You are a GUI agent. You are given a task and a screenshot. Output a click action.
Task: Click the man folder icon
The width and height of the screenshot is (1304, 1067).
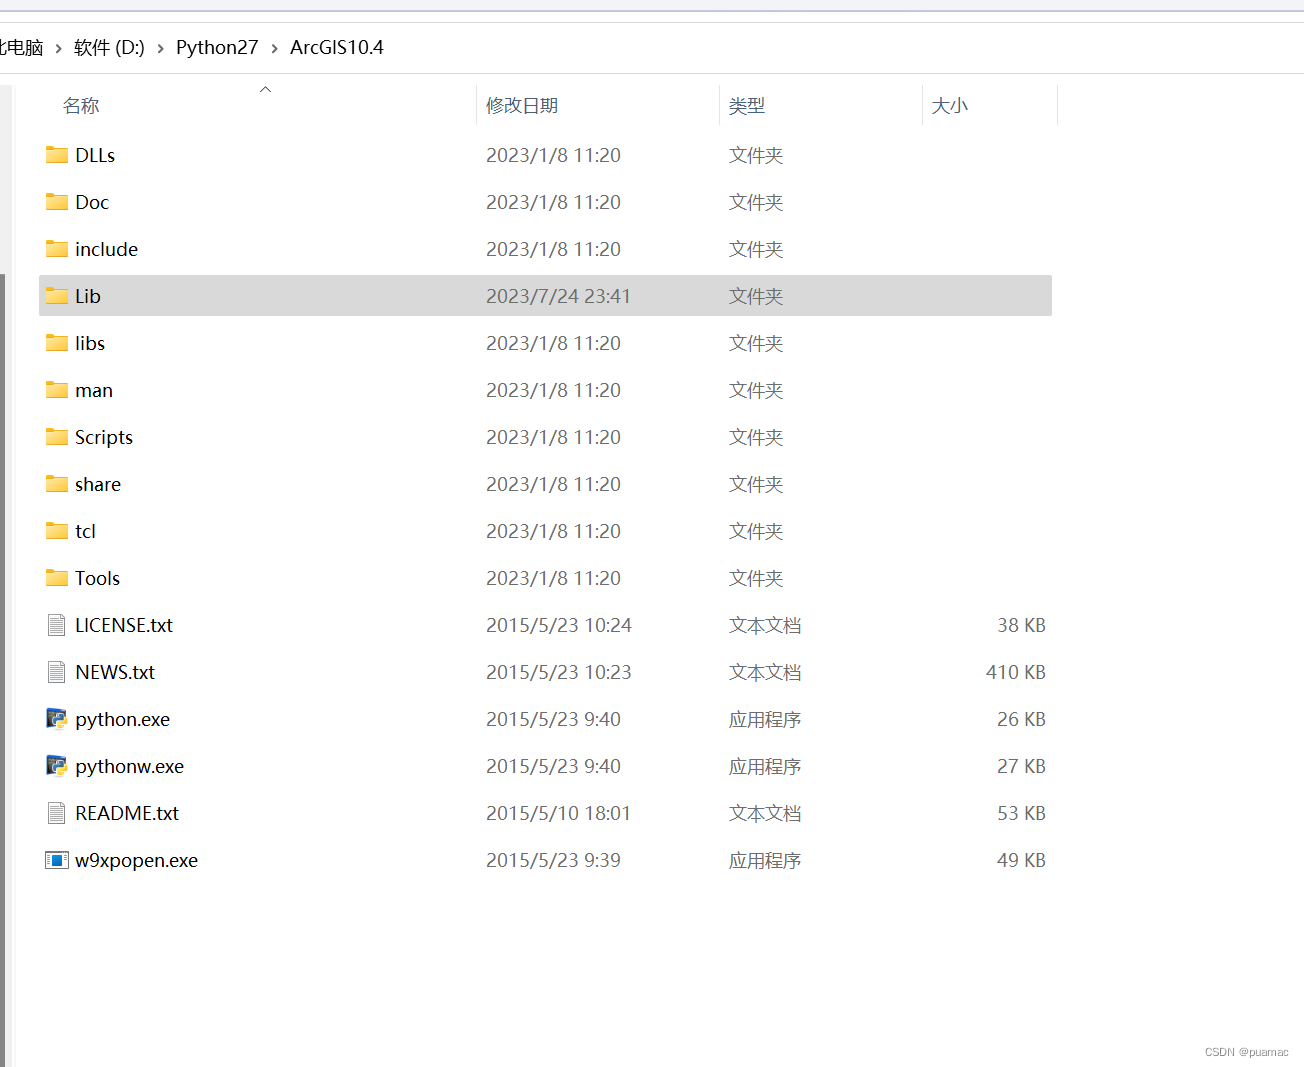(57, 390)
